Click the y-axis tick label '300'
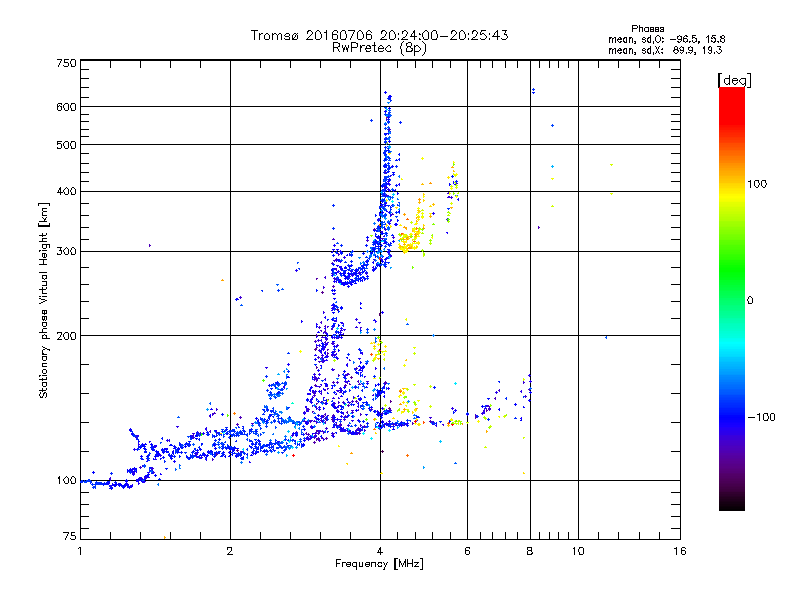Image resolution: width=800 pixels, height=600 pixels. coord(66,251)
